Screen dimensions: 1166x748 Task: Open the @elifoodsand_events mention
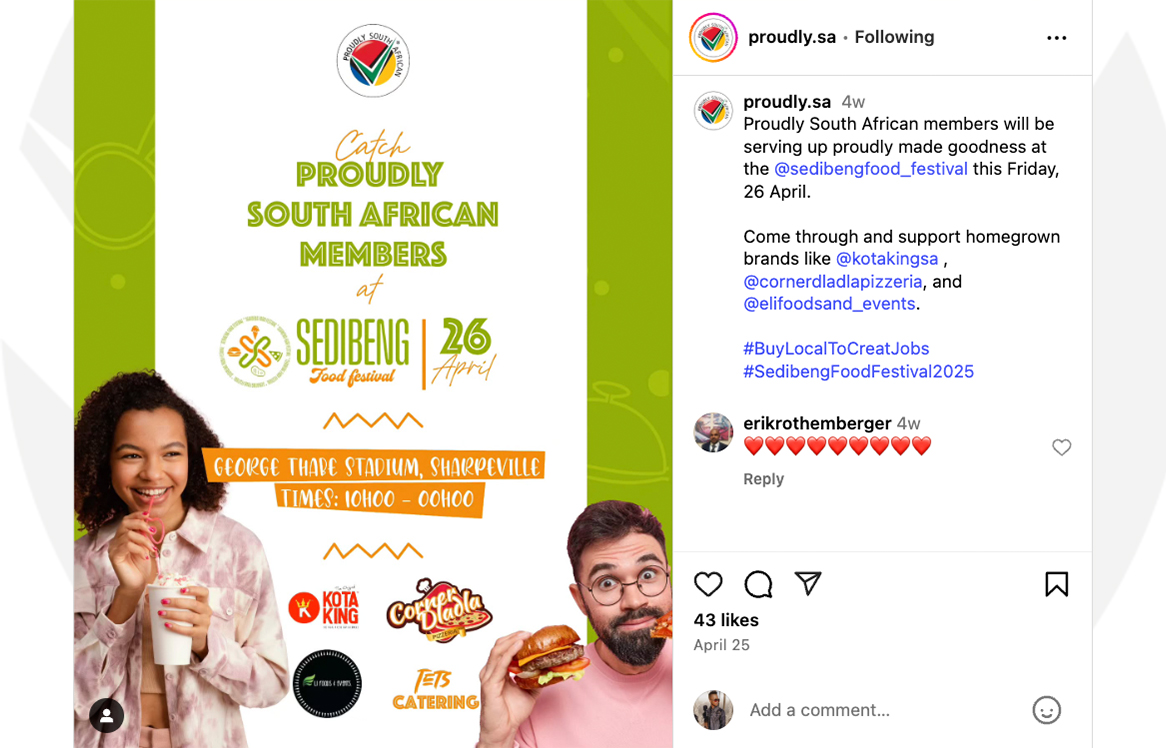(829, 304)
